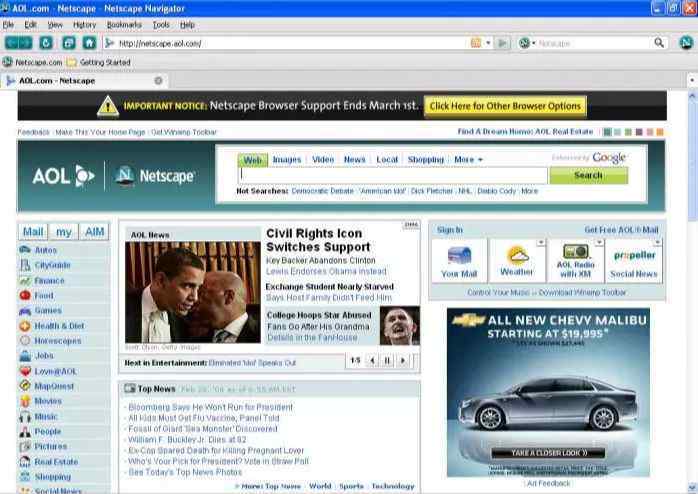Open the Tools menu
Viewport: 698px width, 494px height.
[161, 25]
